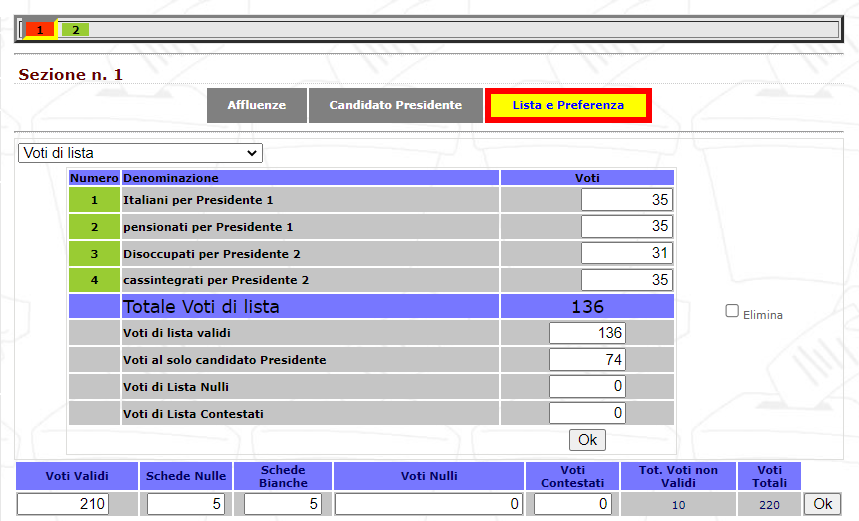The image size is (859, 521).
Task: Focus the Voti di lista validi field
Action: pos(587,332)
